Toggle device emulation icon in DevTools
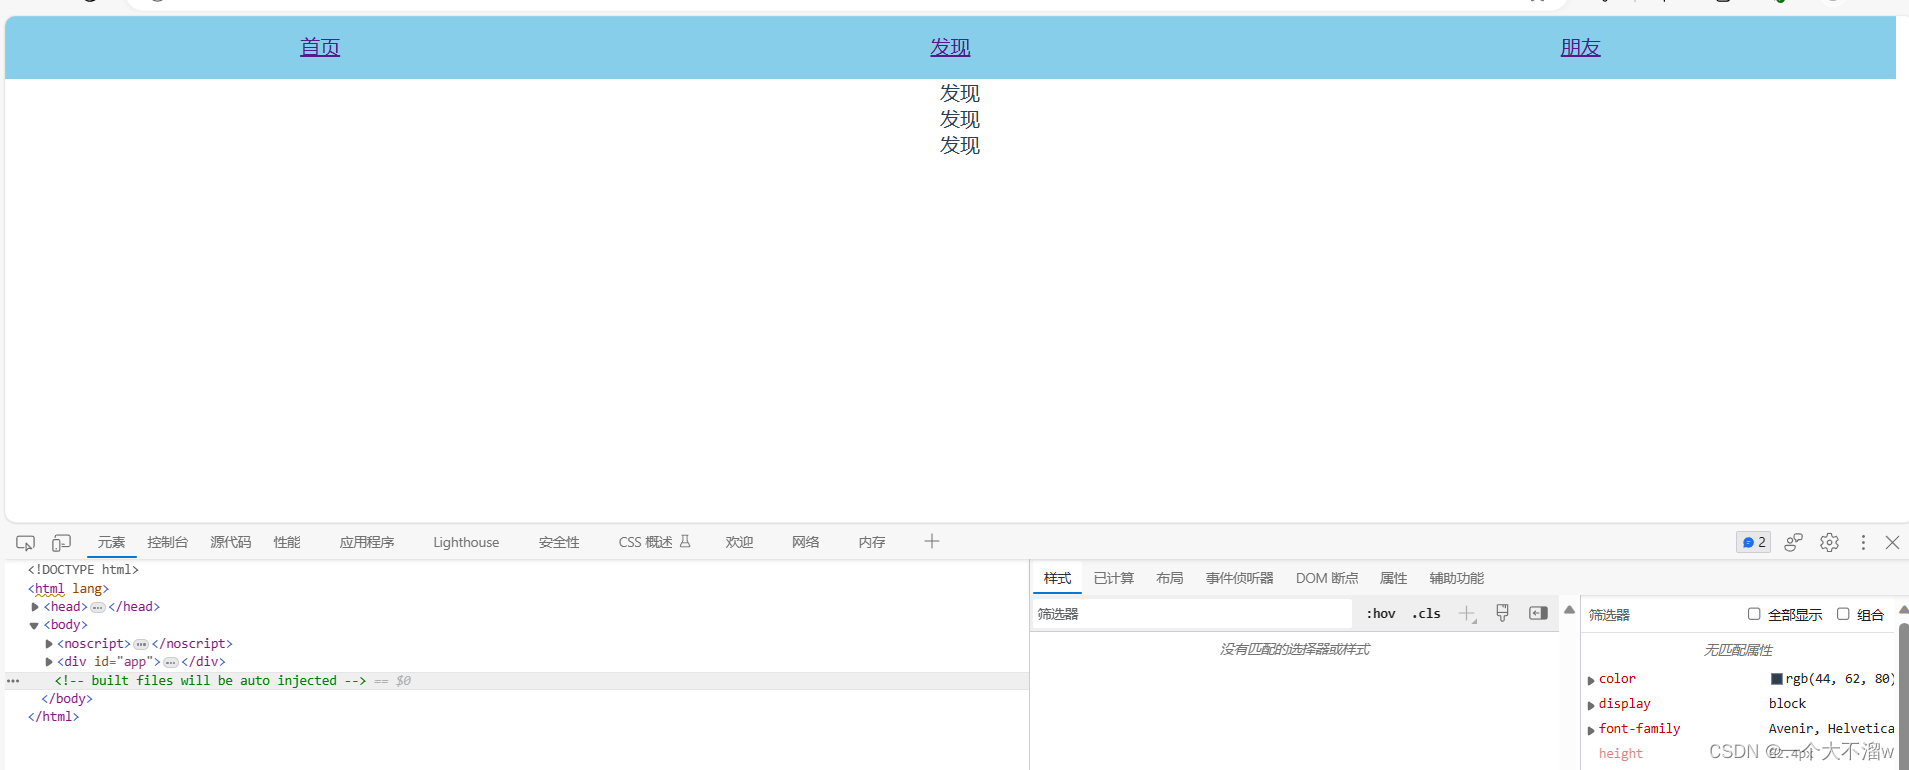Viewport: 1909px width, 770px height. (61, 543)
